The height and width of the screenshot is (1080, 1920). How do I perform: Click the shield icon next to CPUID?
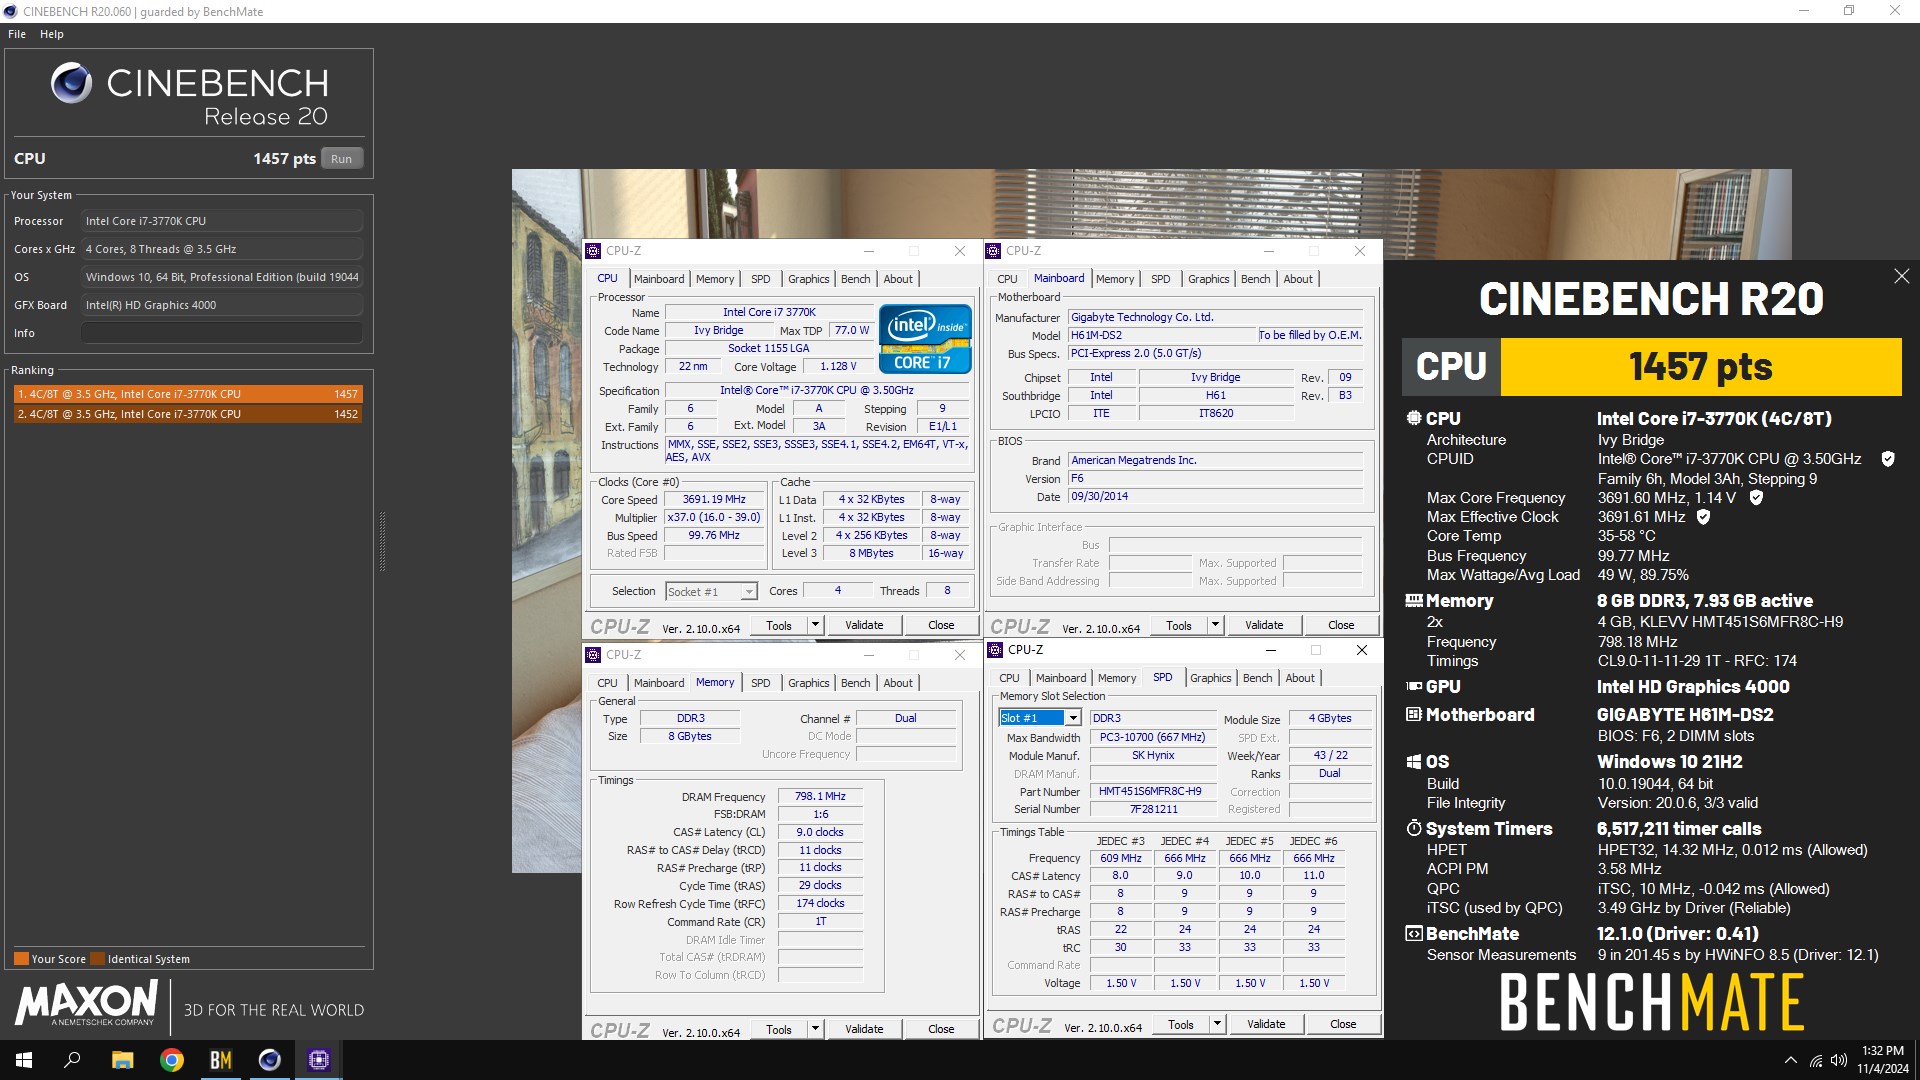tap(1888, 459)
